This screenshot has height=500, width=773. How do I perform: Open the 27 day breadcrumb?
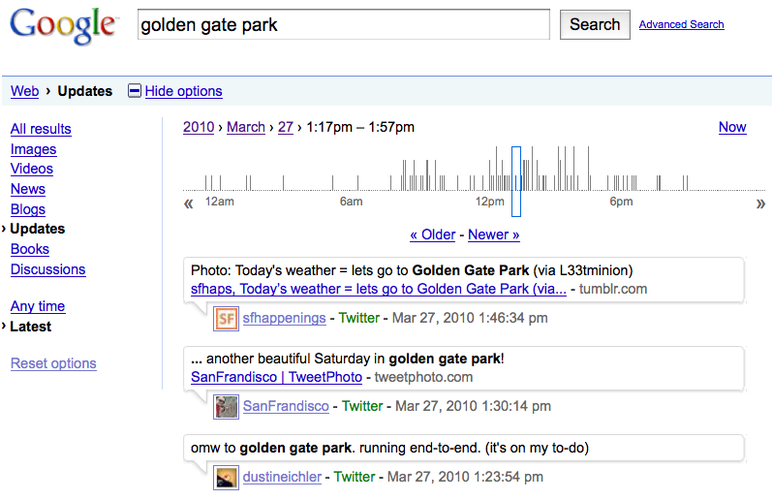click(285, 127)
